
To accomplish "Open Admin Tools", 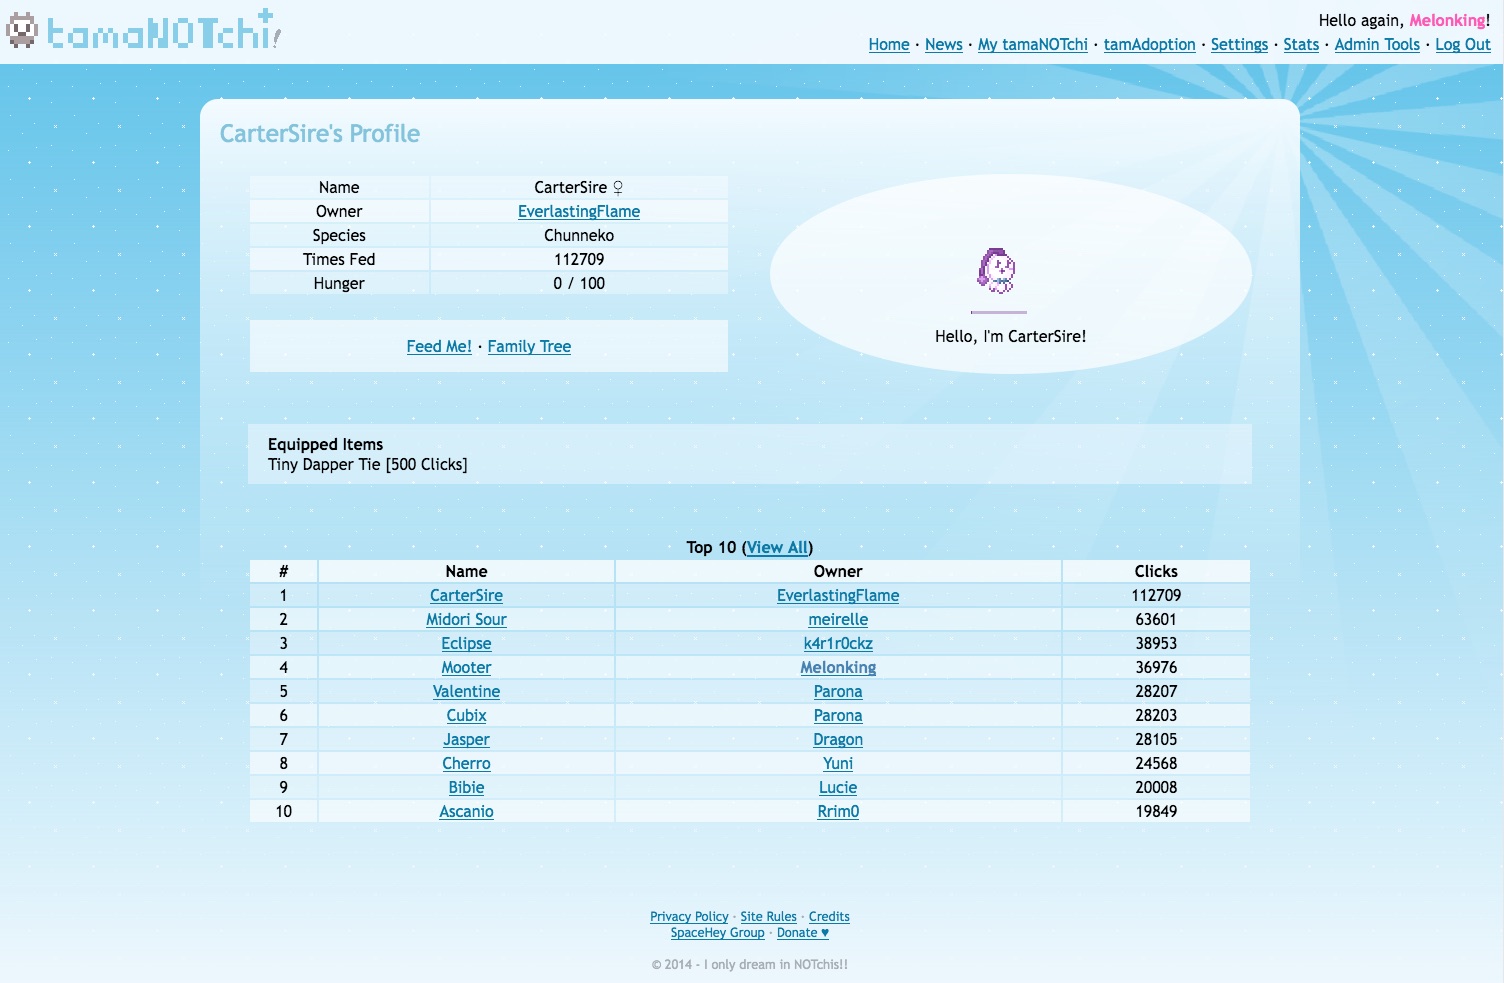I will 1377,45.
